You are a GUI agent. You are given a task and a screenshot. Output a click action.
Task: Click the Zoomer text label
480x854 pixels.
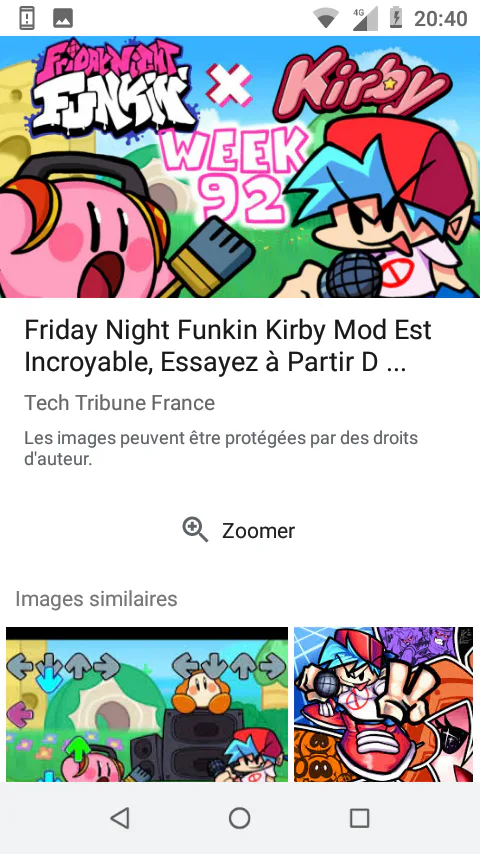coord(258,530)
